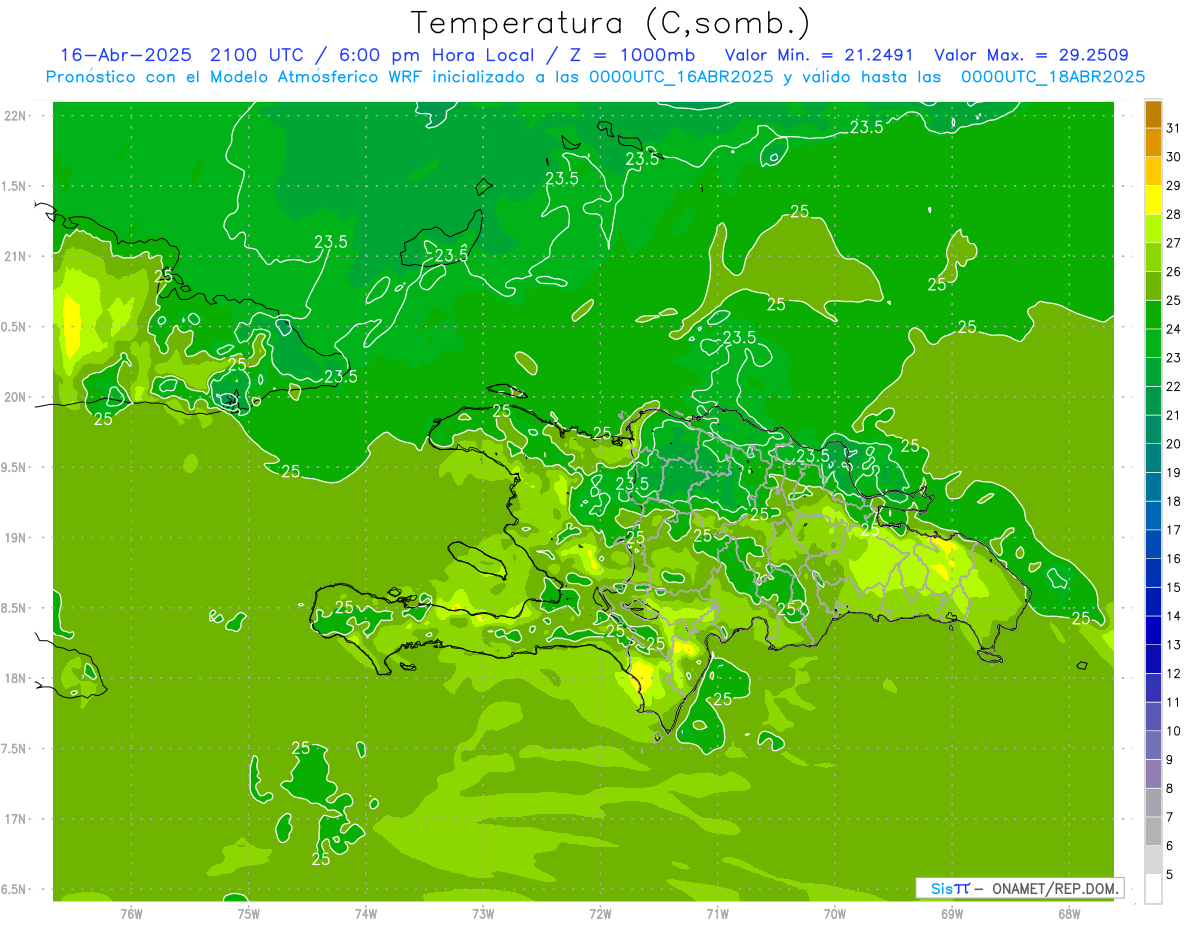Click the "73W" longitude axis label

pos(483,914)
